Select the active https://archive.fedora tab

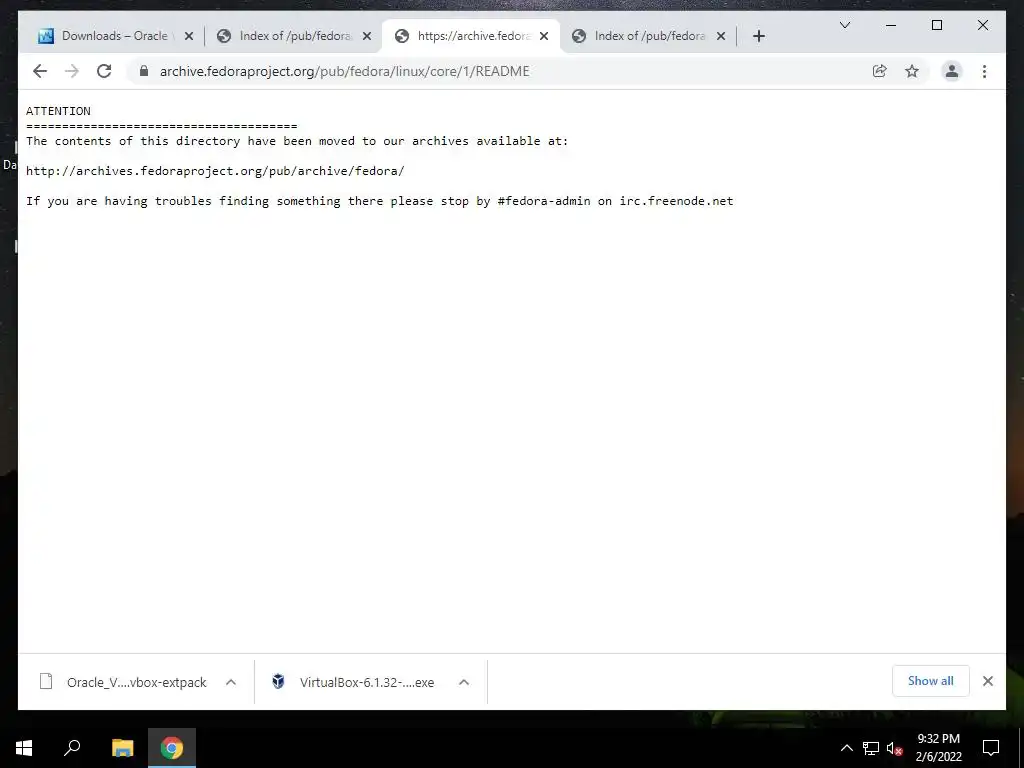pos(470,36)
